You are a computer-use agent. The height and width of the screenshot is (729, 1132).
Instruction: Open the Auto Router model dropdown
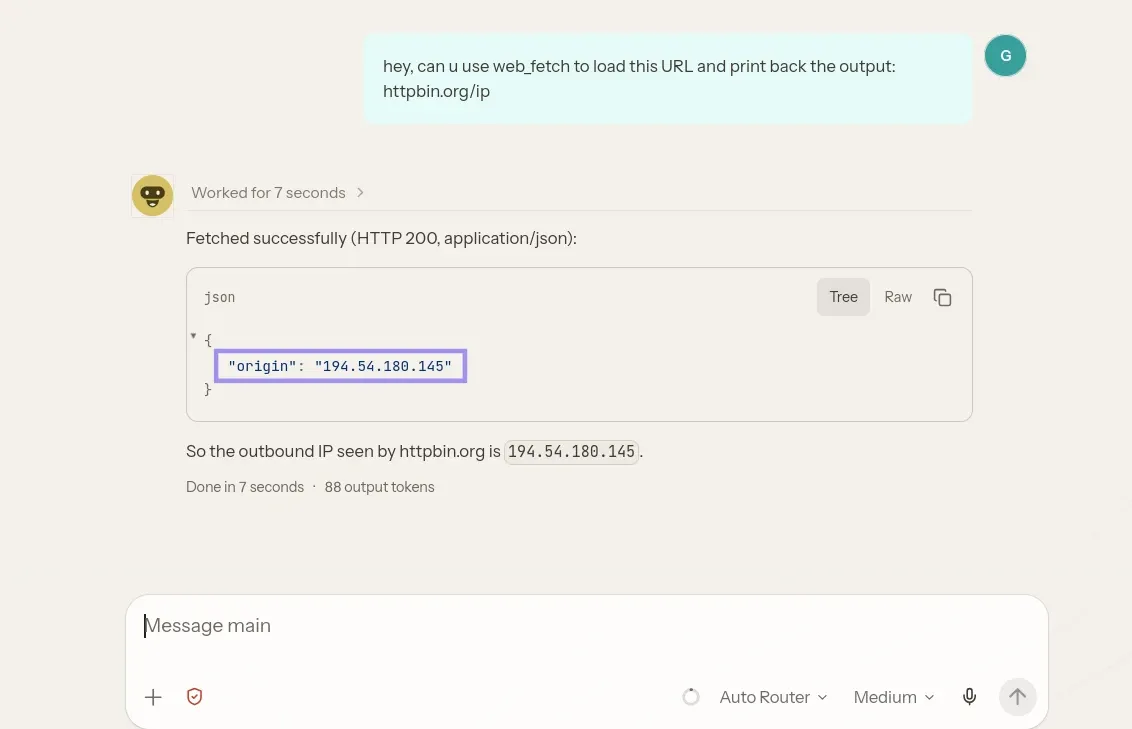[x=773, y=697]
